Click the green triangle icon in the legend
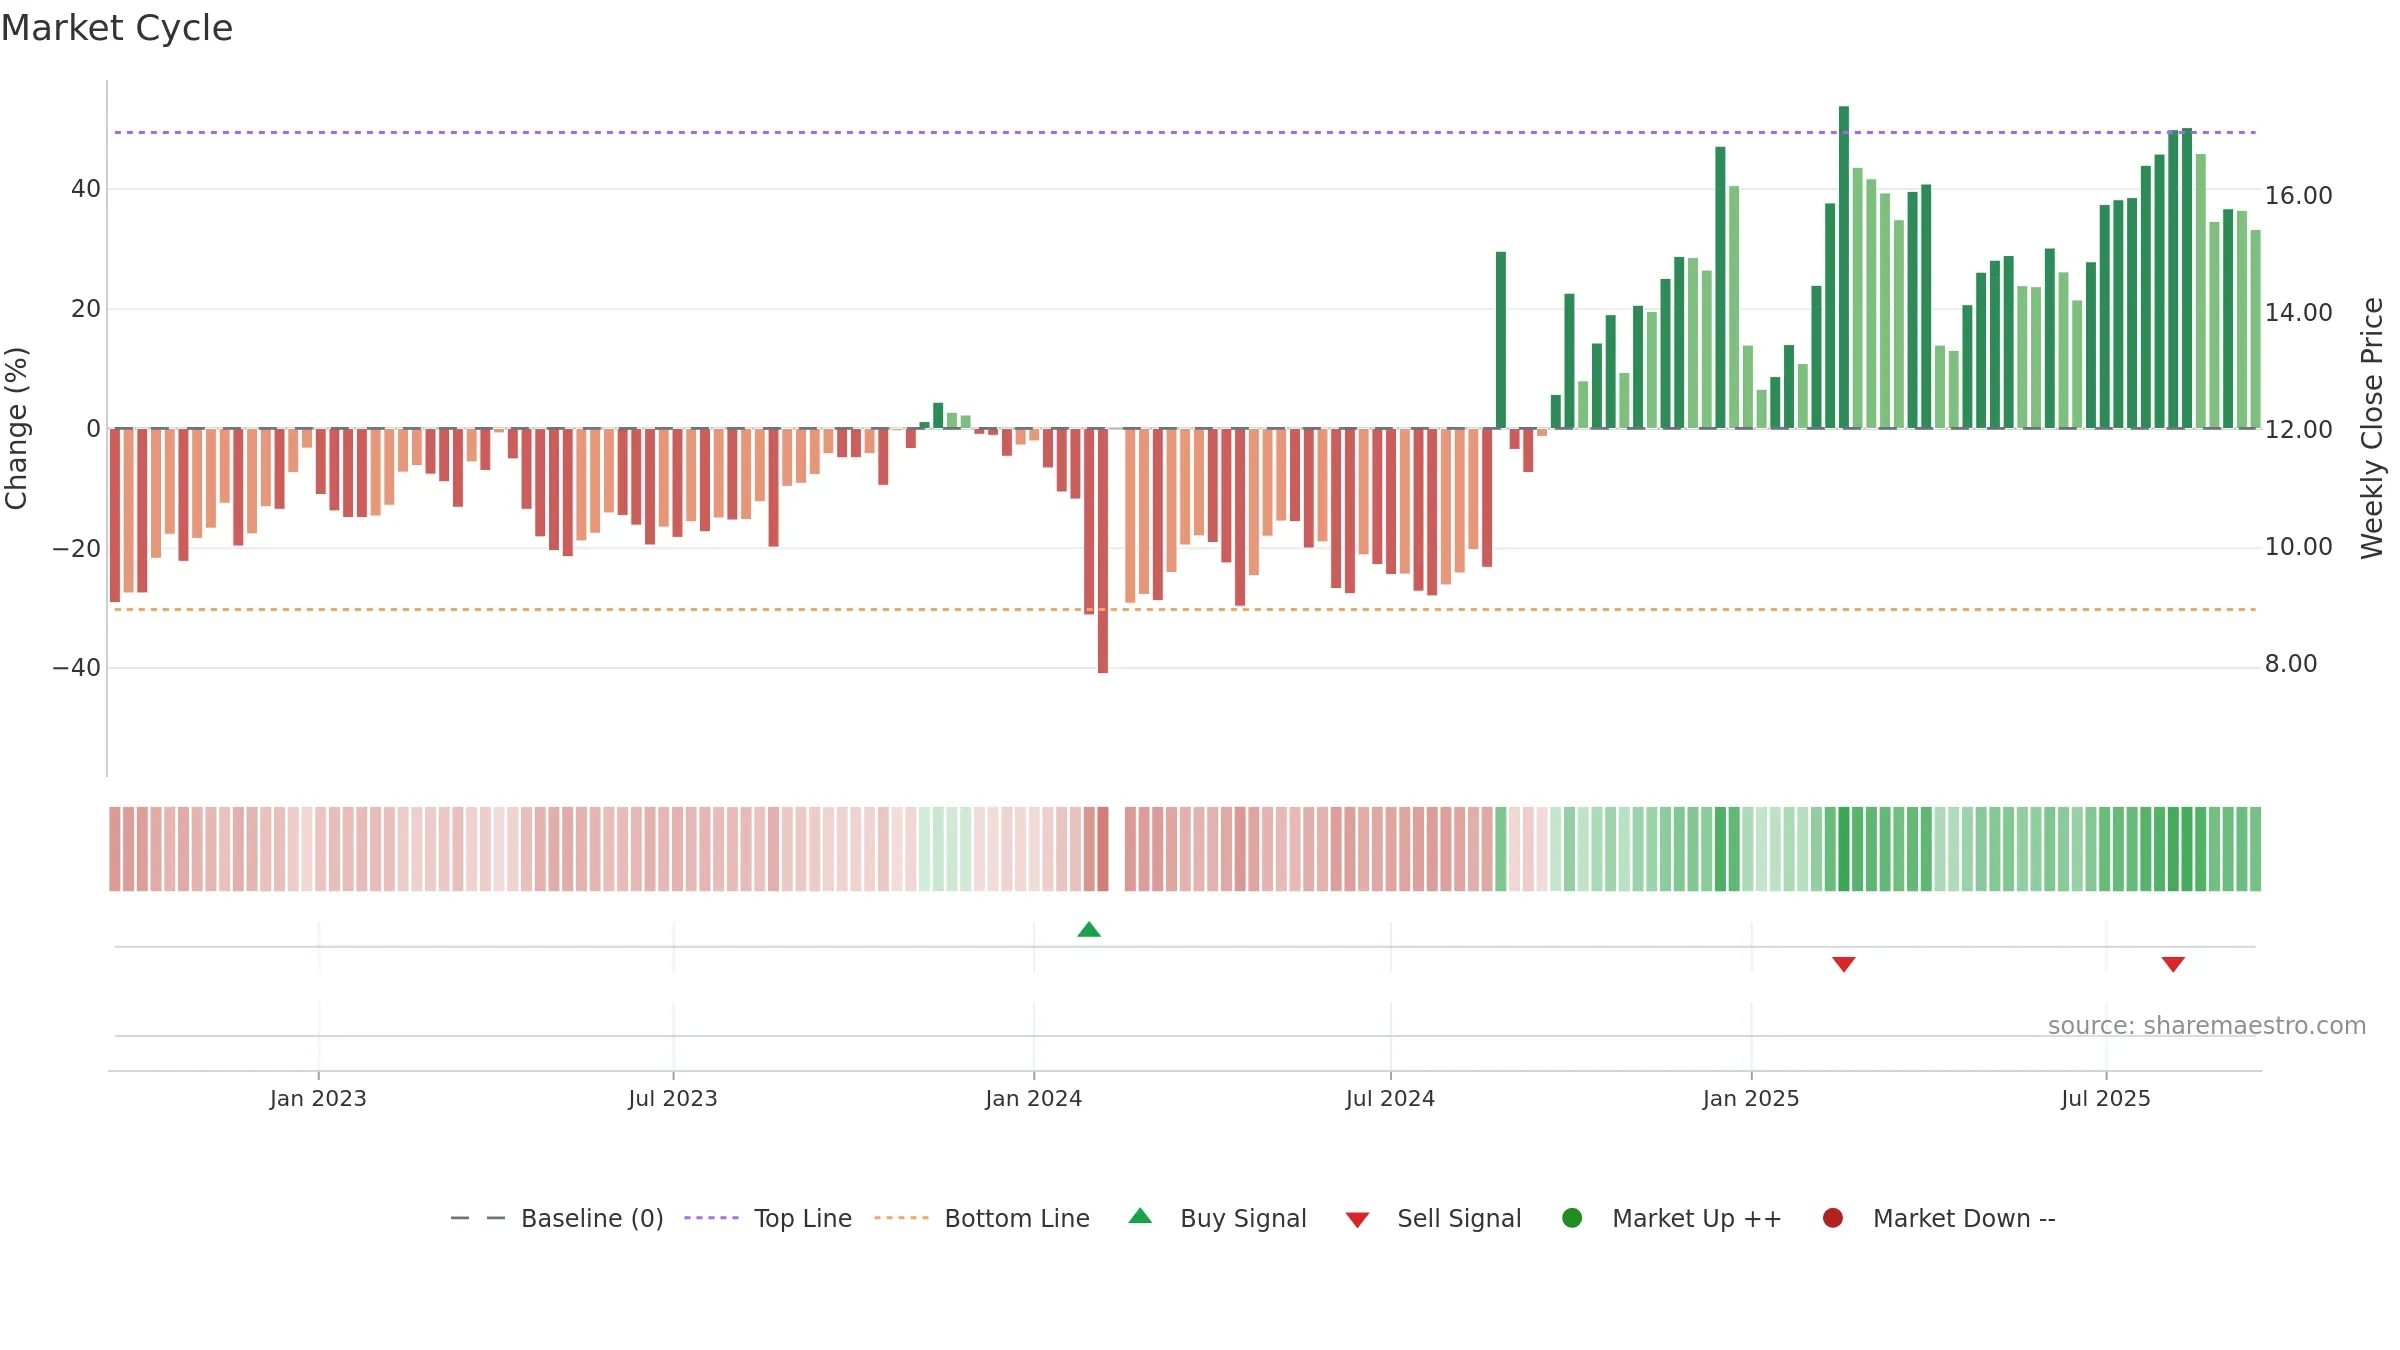 (x=1140, y=1216)
